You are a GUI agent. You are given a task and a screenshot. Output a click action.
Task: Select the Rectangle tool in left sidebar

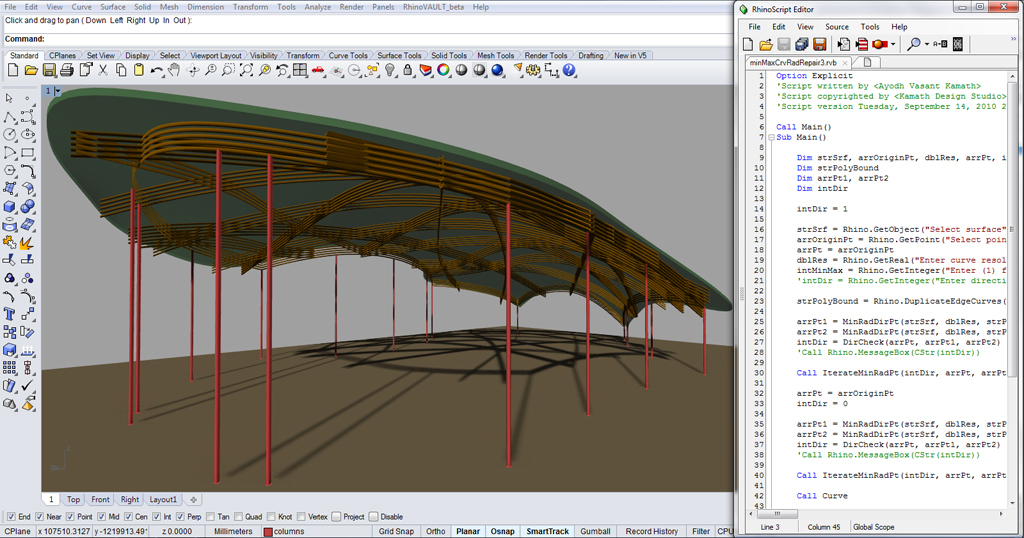[x=27, y=153]
